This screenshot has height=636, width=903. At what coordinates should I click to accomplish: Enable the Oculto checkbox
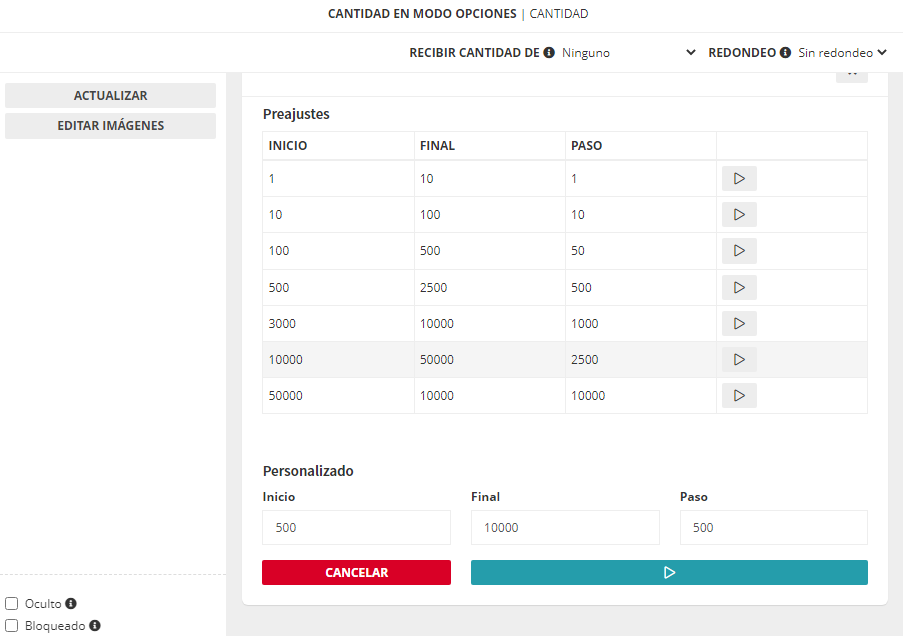pos(12,604)
